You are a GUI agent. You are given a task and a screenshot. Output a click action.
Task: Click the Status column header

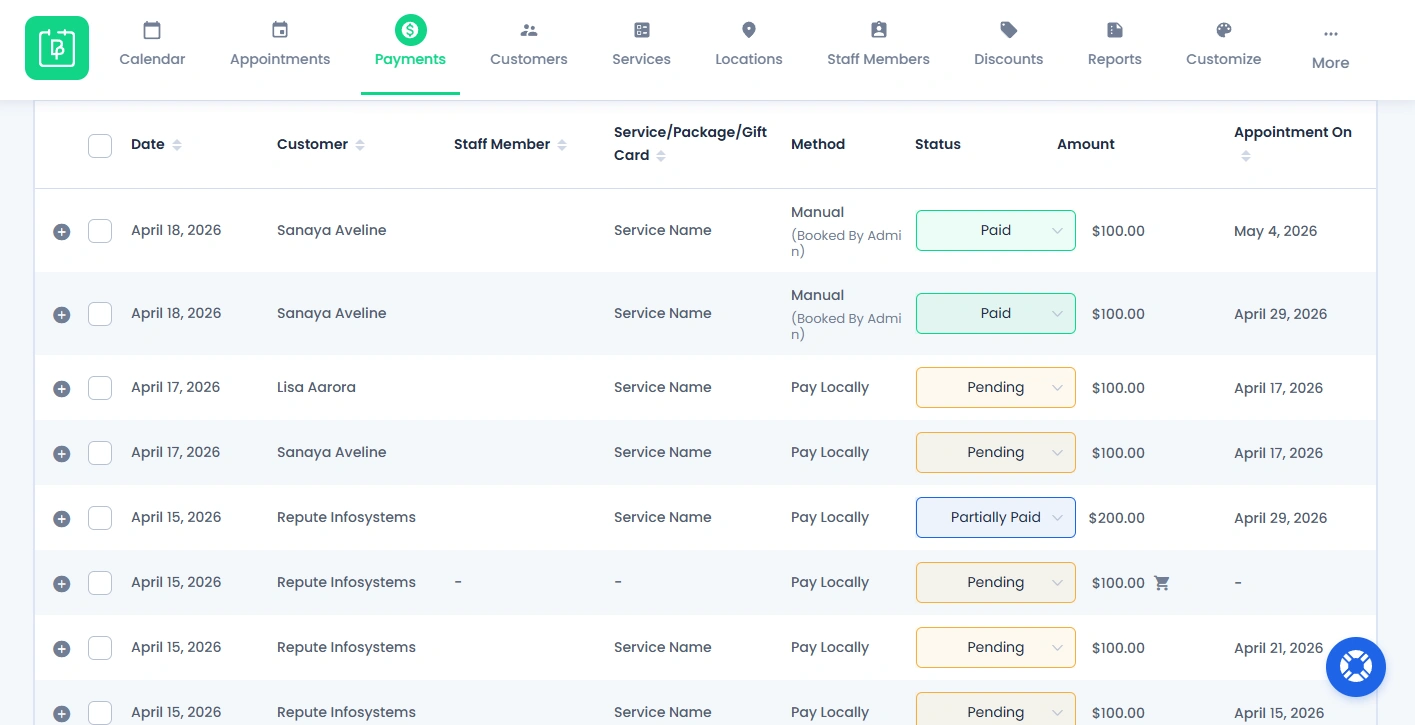938,144
